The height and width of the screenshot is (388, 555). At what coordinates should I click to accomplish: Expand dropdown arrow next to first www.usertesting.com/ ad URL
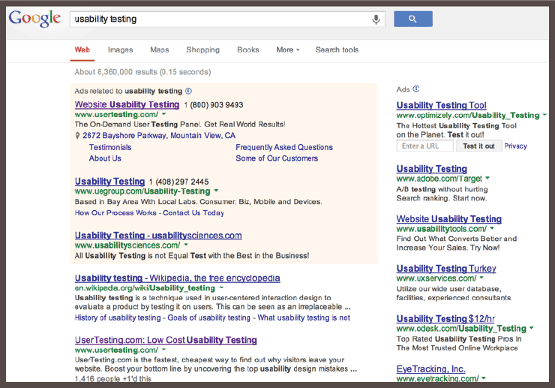click(x=164, y=114)
